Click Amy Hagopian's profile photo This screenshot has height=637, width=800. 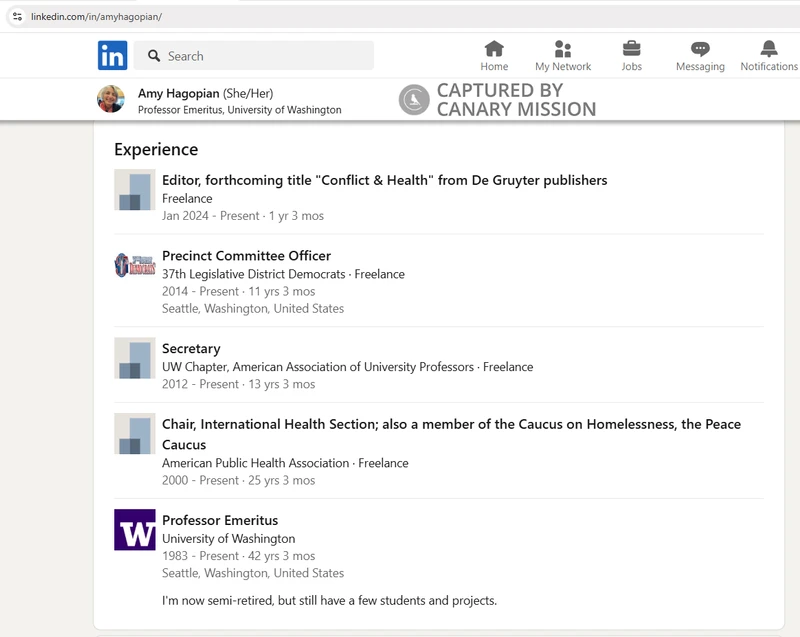111,99
